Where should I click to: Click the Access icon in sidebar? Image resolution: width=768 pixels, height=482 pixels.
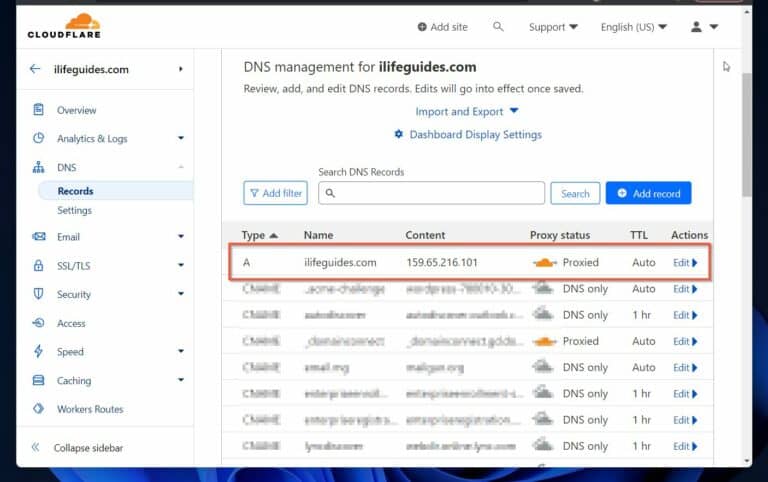tap(38, 323)
